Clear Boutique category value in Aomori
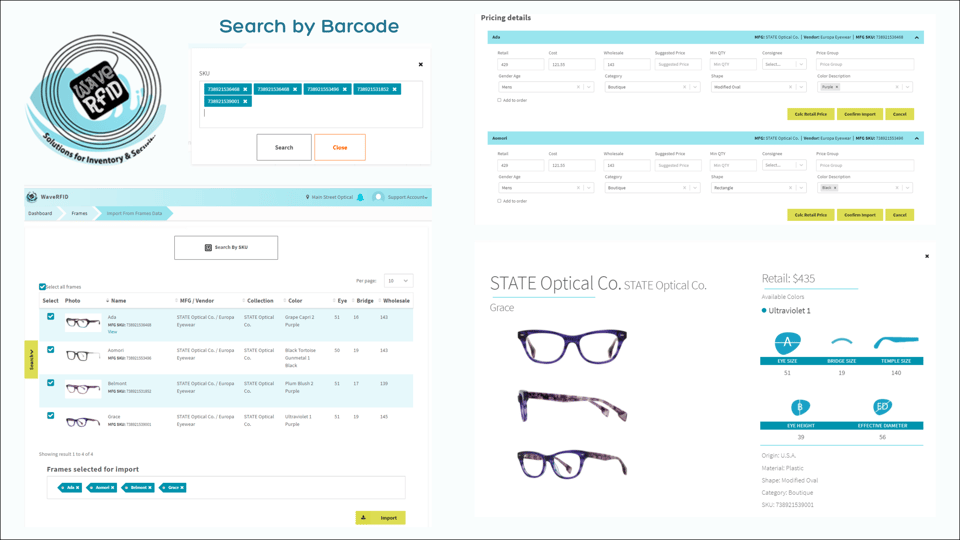960x540 pixels. coord(684,188)
